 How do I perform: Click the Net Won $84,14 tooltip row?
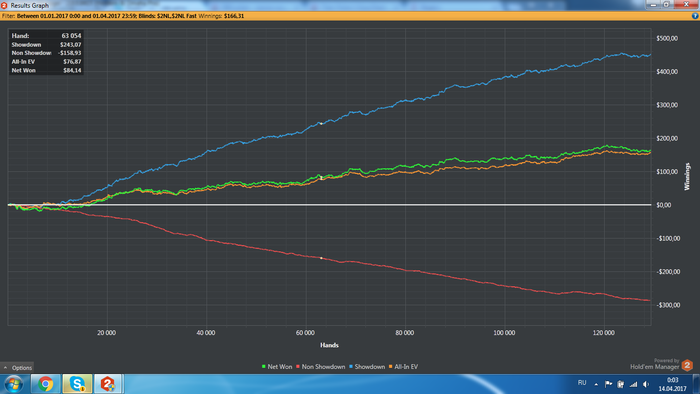point(46,70)
